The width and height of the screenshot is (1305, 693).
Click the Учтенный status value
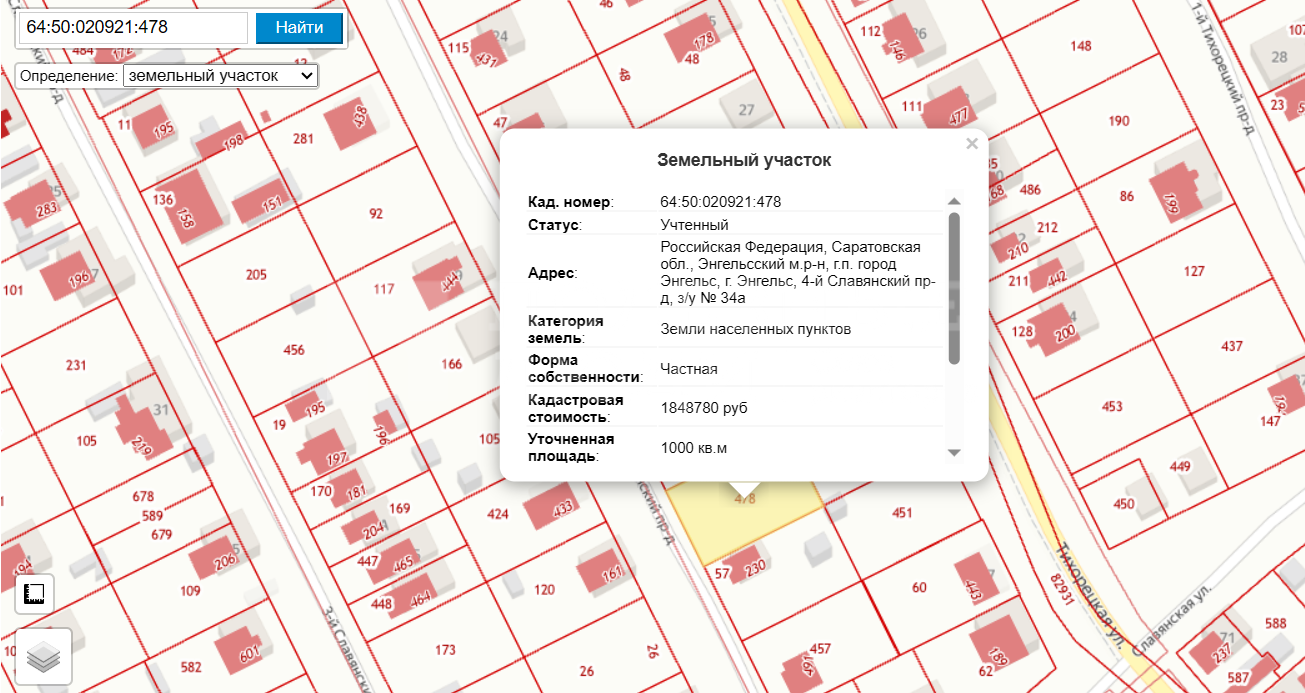[695, 225]
